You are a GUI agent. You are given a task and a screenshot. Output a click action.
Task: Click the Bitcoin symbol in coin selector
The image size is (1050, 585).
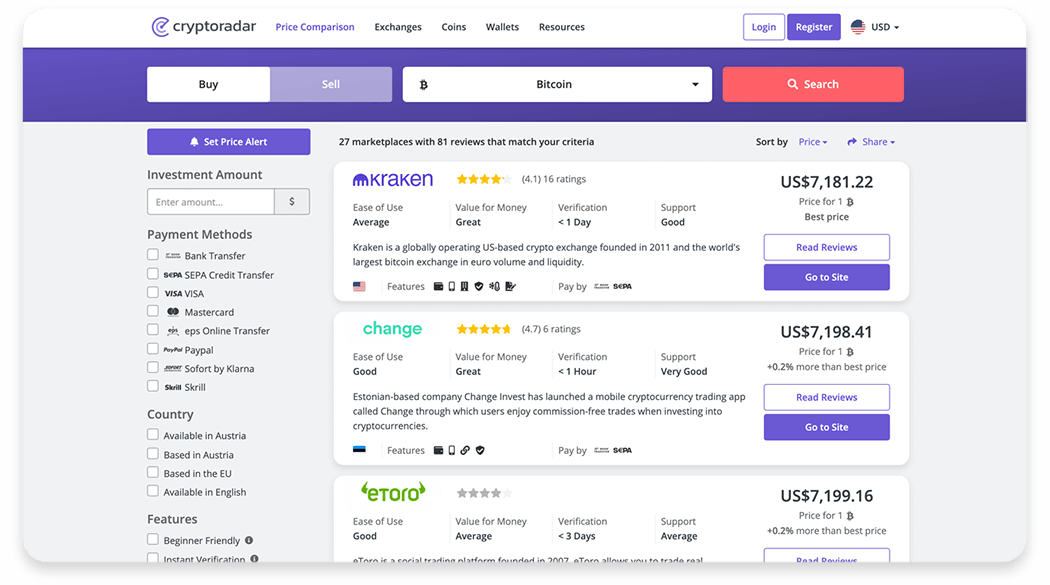coord(423,84)
